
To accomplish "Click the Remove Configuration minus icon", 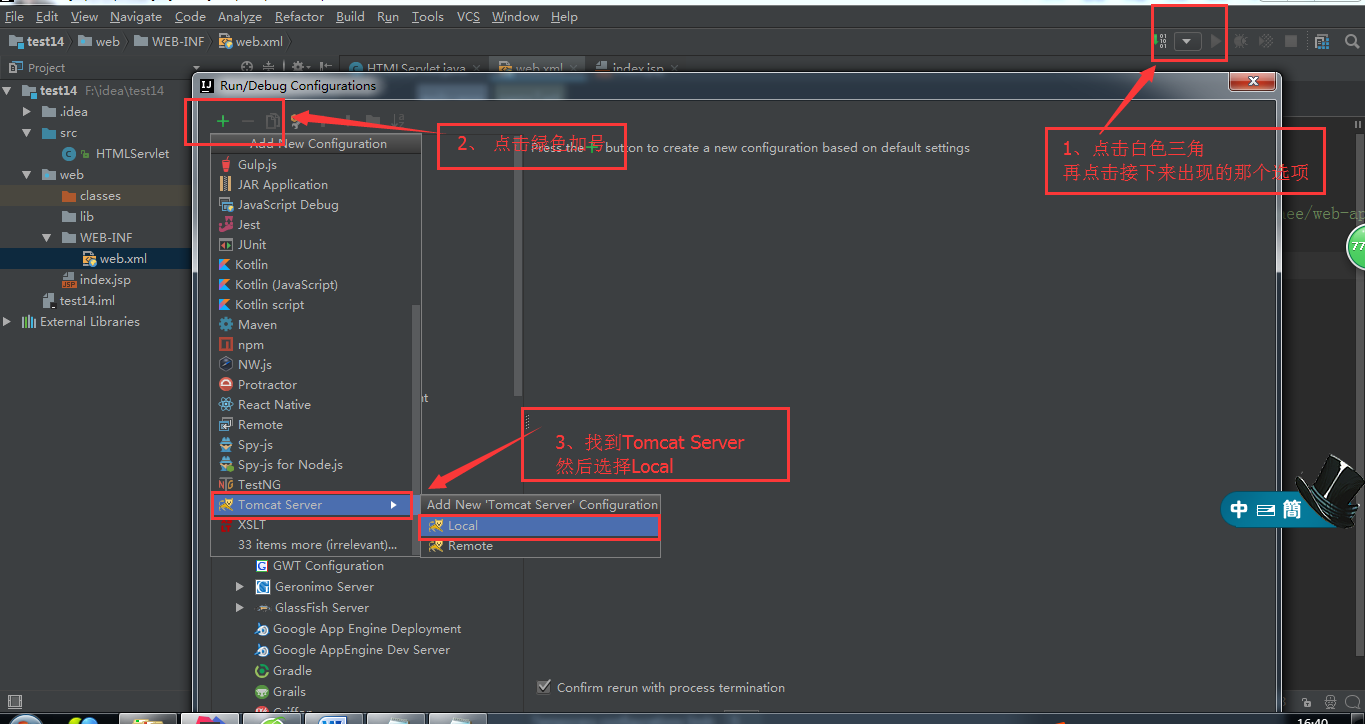I will 248,121.
